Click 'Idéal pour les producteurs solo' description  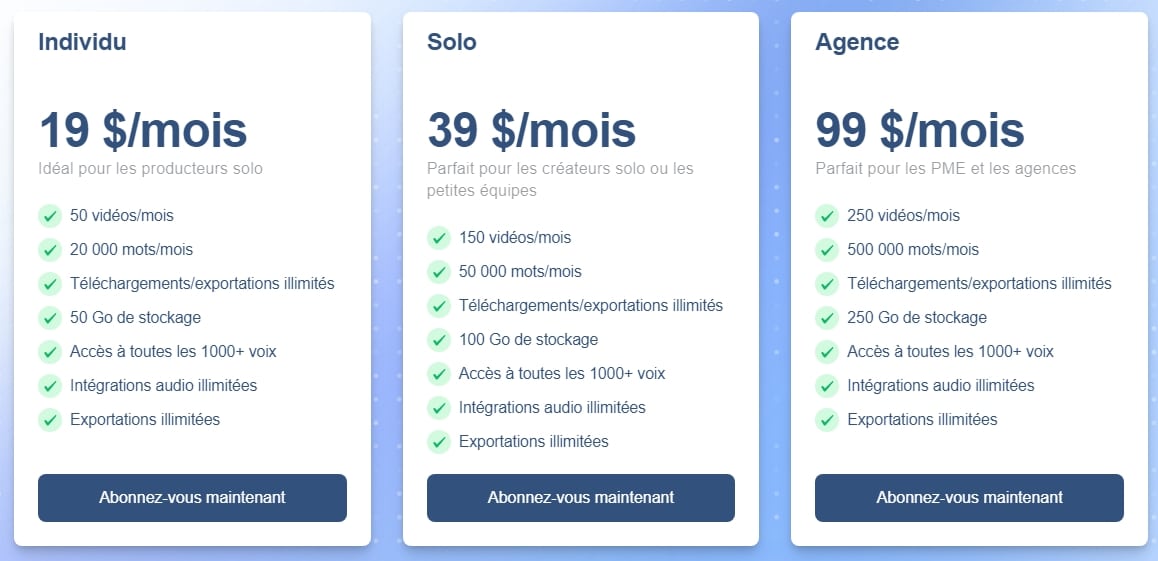click(151, 168)
